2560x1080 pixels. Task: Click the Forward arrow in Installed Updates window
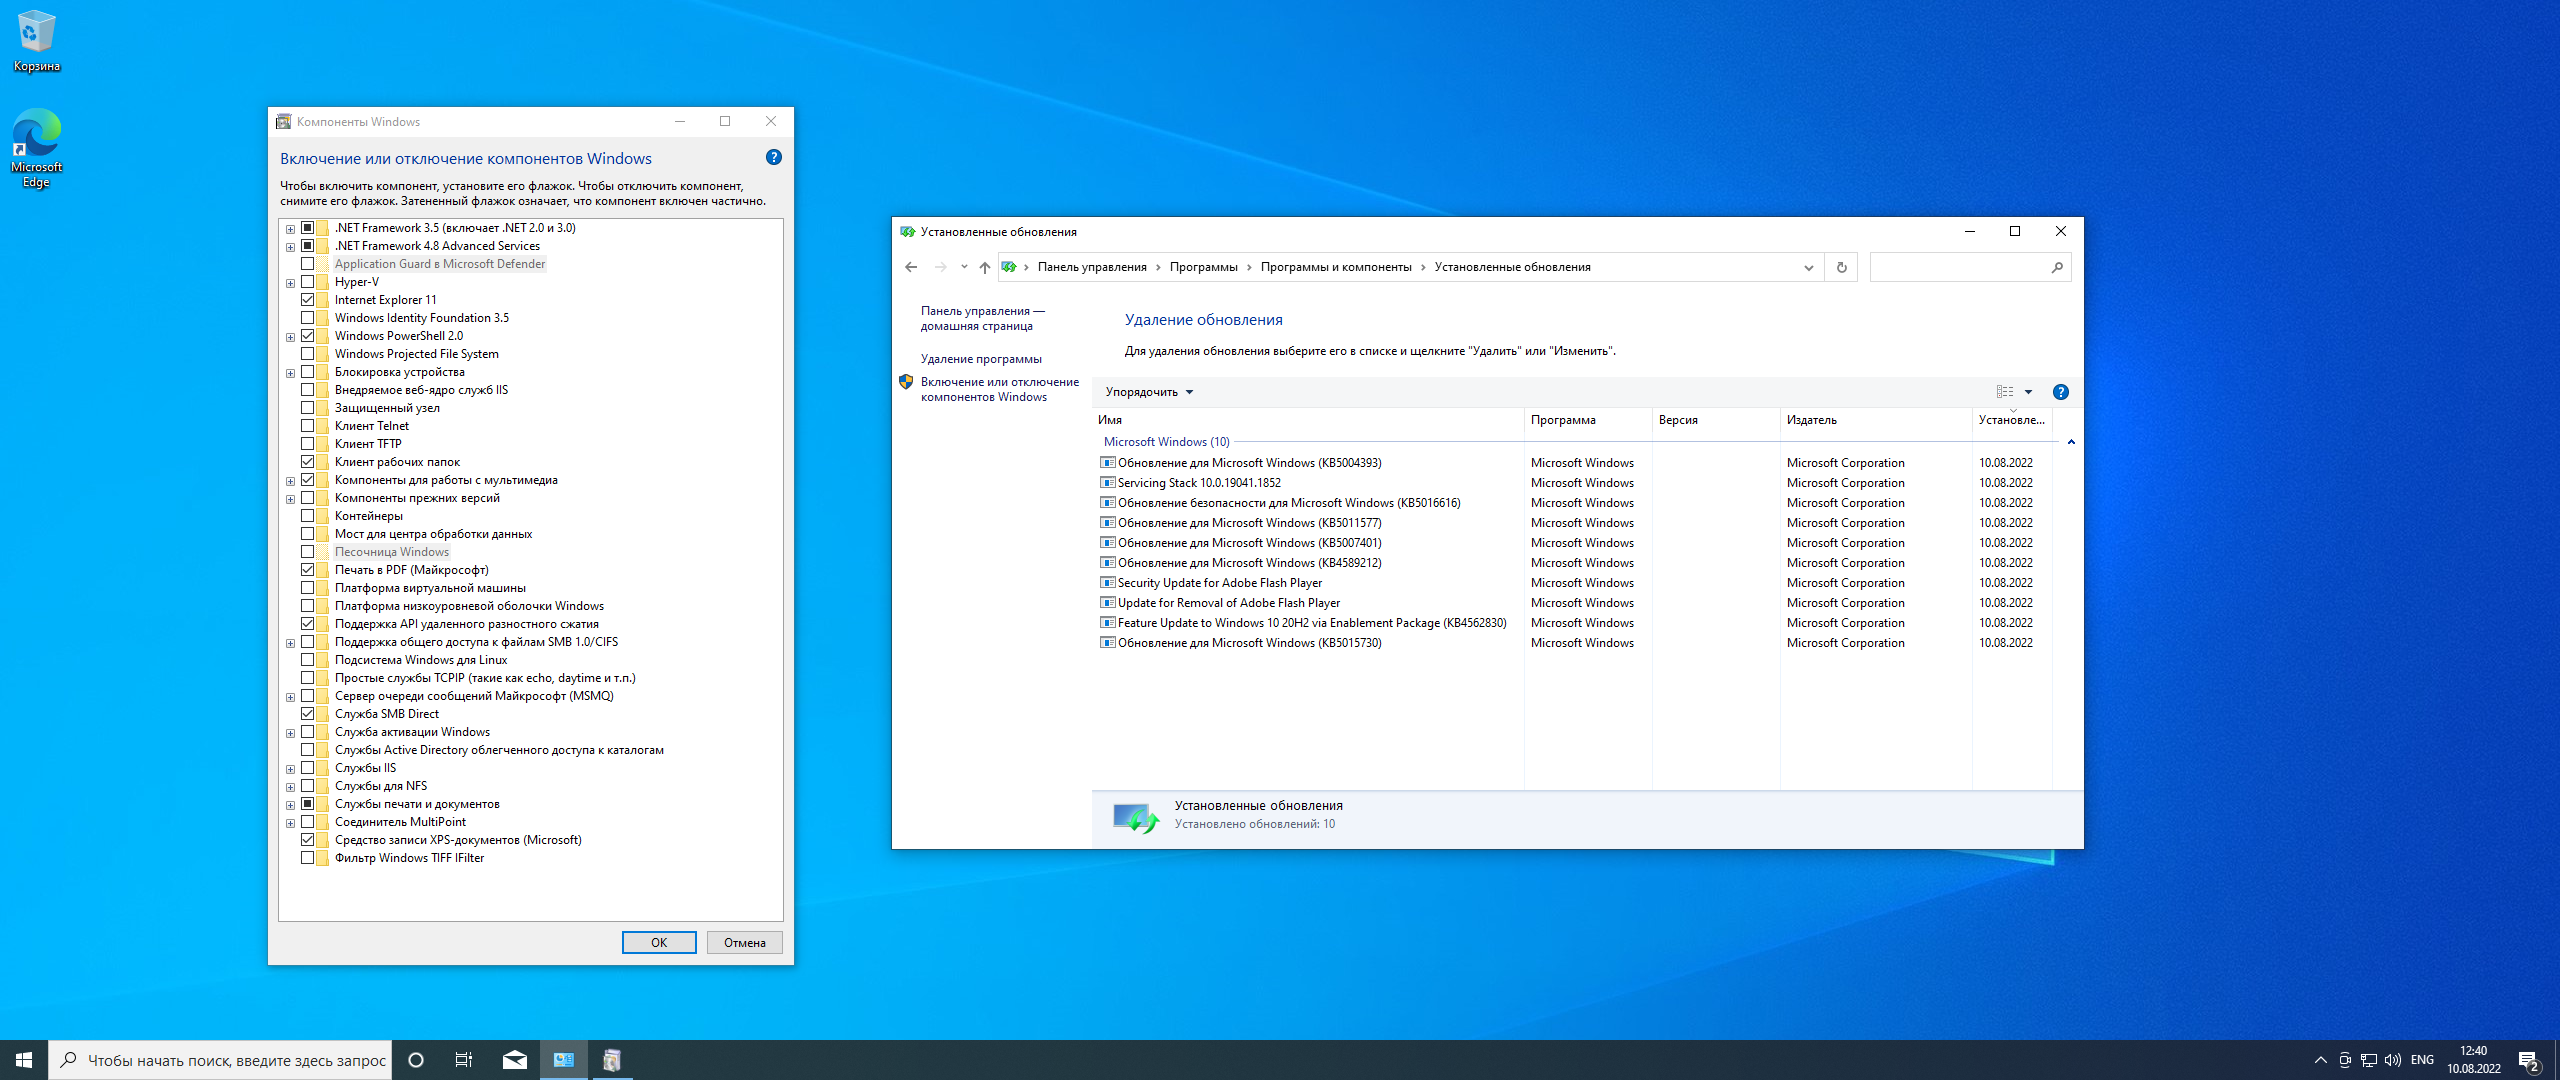(940, 267)
